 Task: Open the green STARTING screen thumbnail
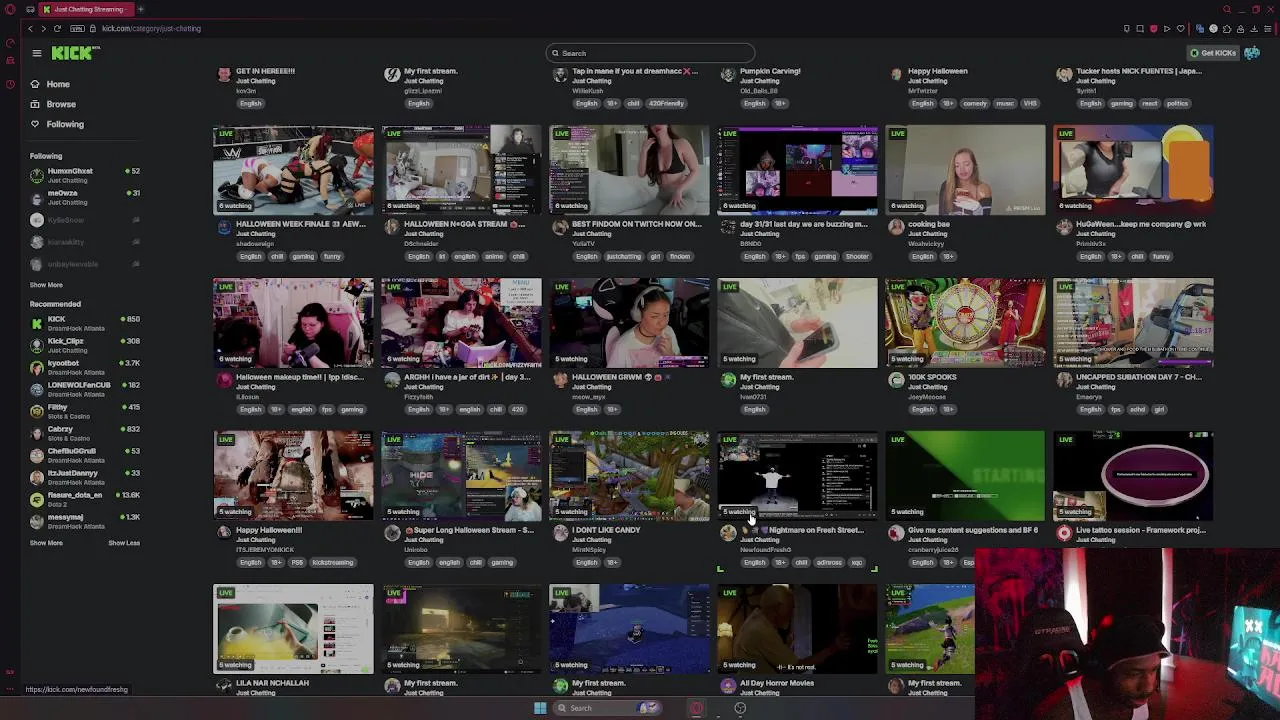tap(965, 476)
